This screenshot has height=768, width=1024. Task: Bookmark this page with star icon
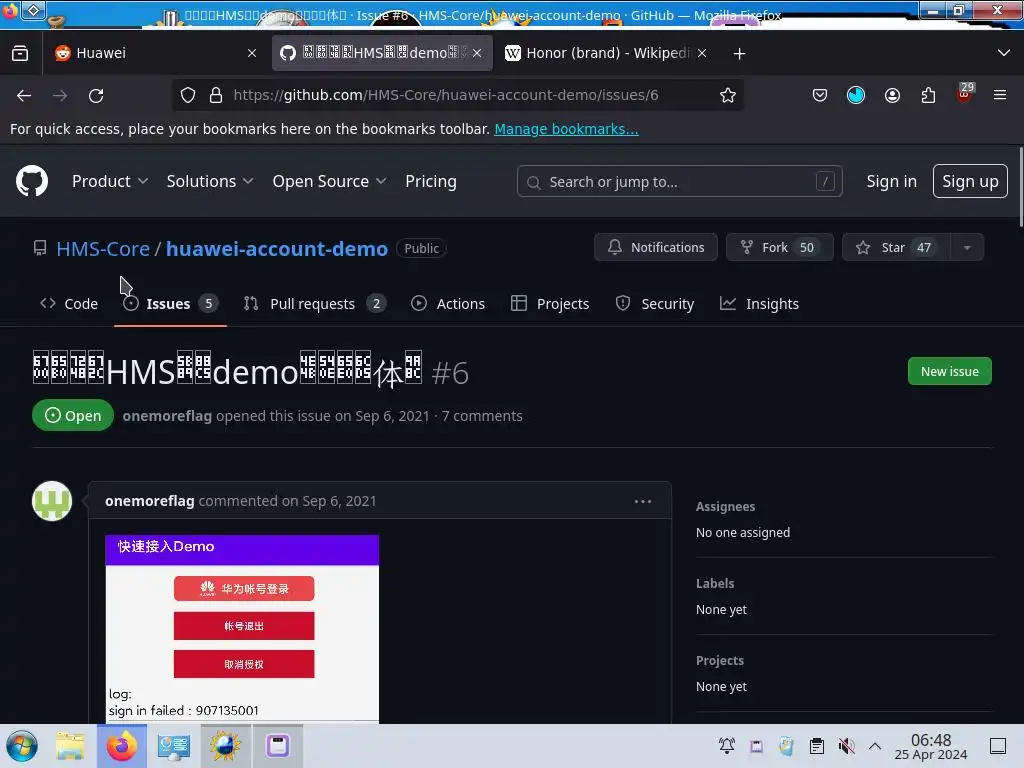point(728,95)
